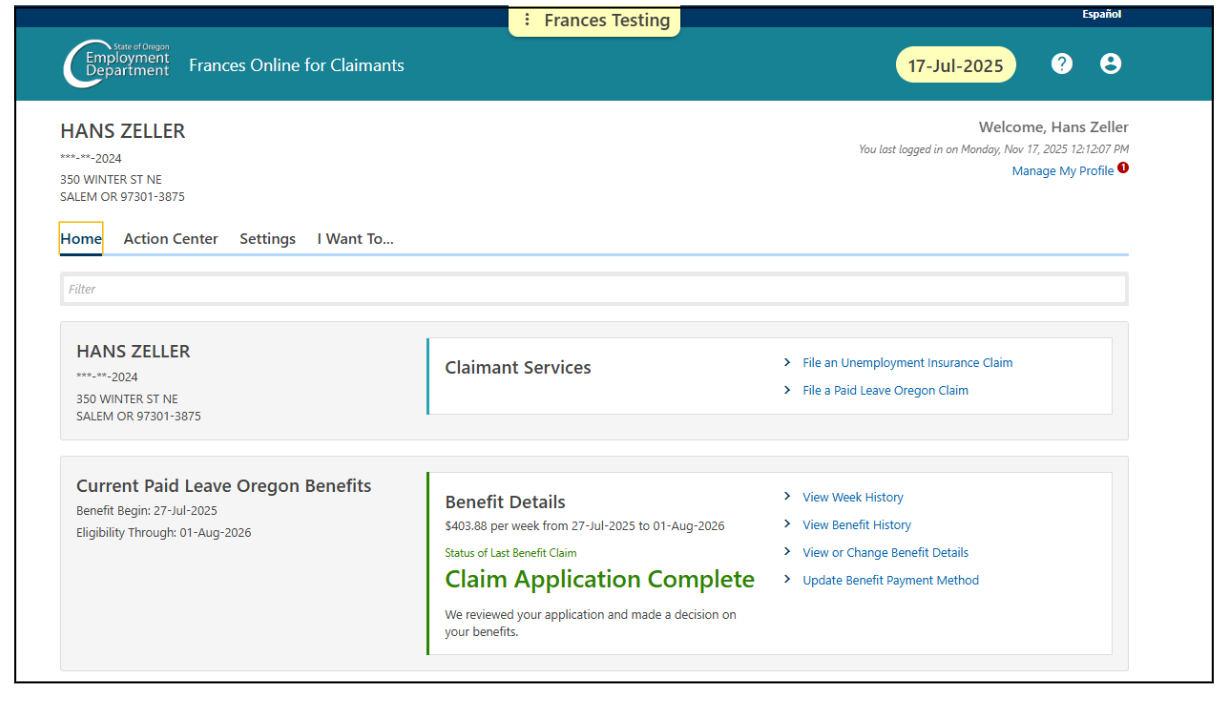Open the Frances Testing three-dot menu
Viewport: 1231px width, 702px height.
(x=527, y=20)
